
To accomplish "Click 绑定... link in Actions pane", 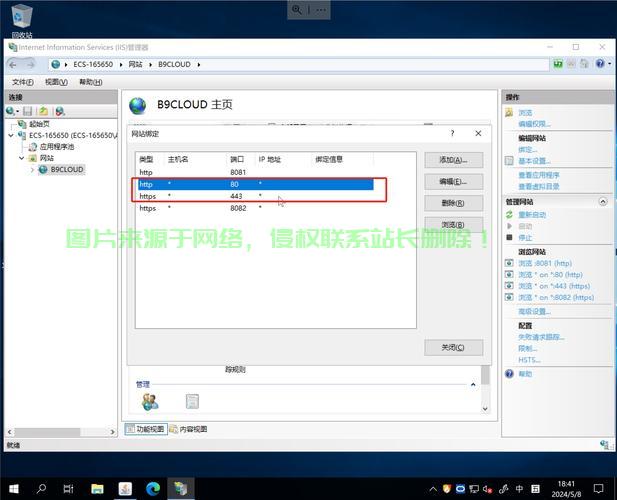I will click(528, 150).
